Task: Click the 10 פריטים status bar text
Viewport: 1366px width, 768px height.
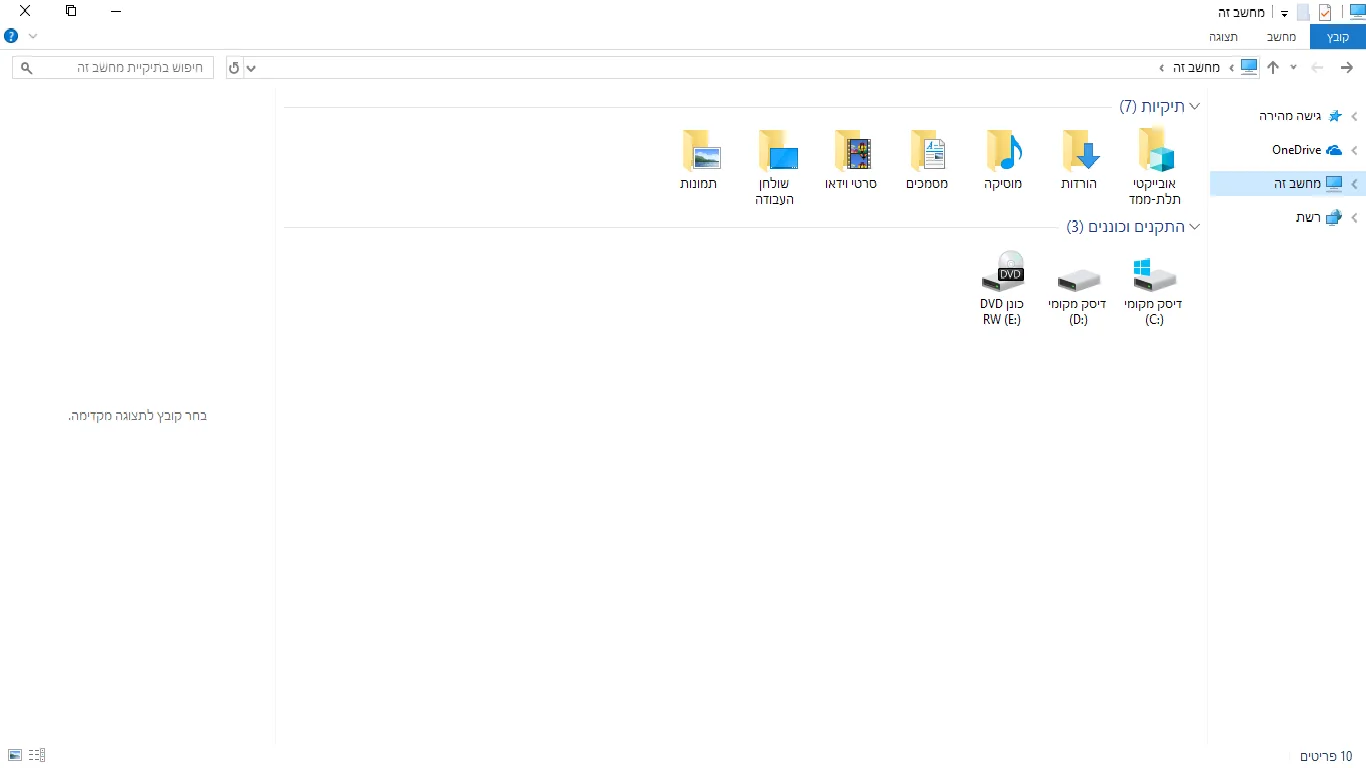Action: [x=1326, y=756]
